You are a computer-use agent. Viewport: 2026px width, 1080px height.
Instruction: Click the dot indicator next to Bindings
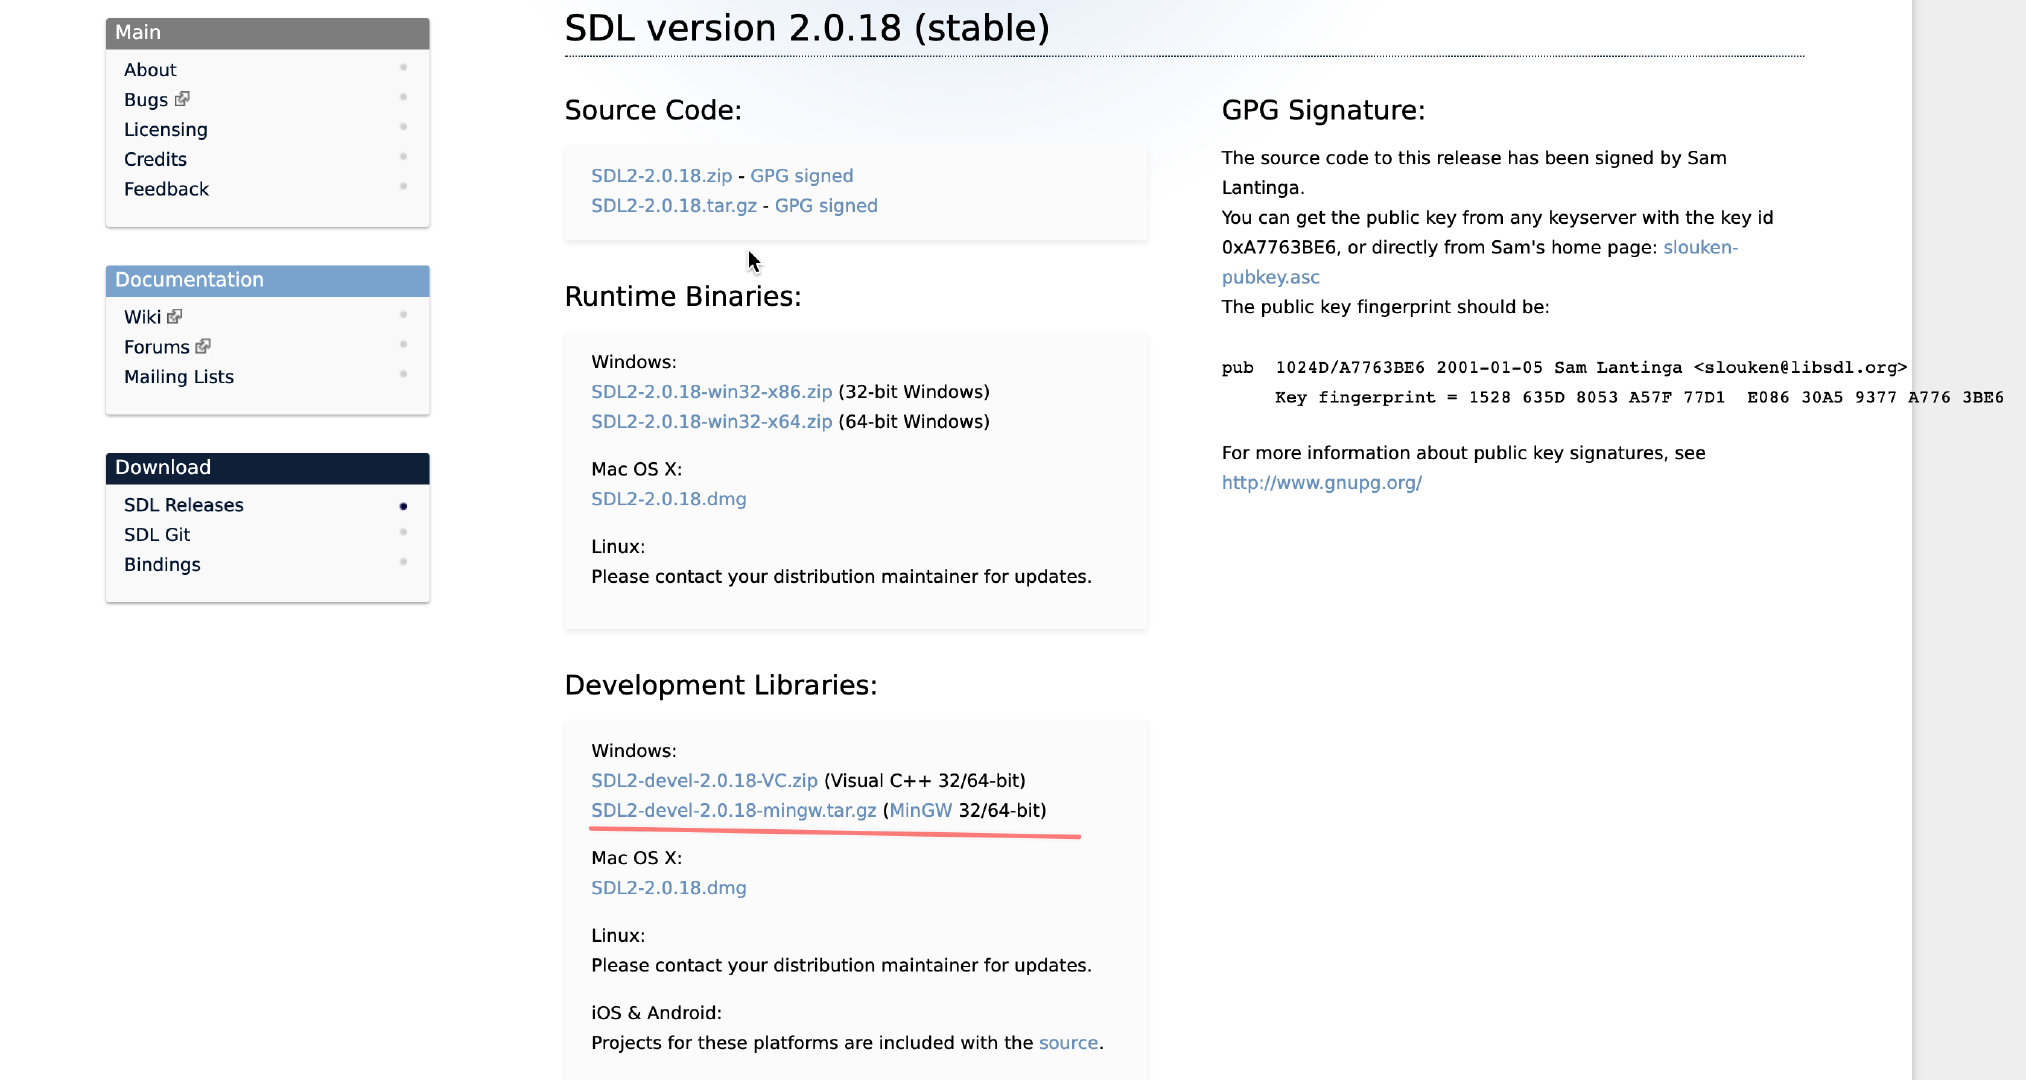pyautogui.click(x=403, y=561)
